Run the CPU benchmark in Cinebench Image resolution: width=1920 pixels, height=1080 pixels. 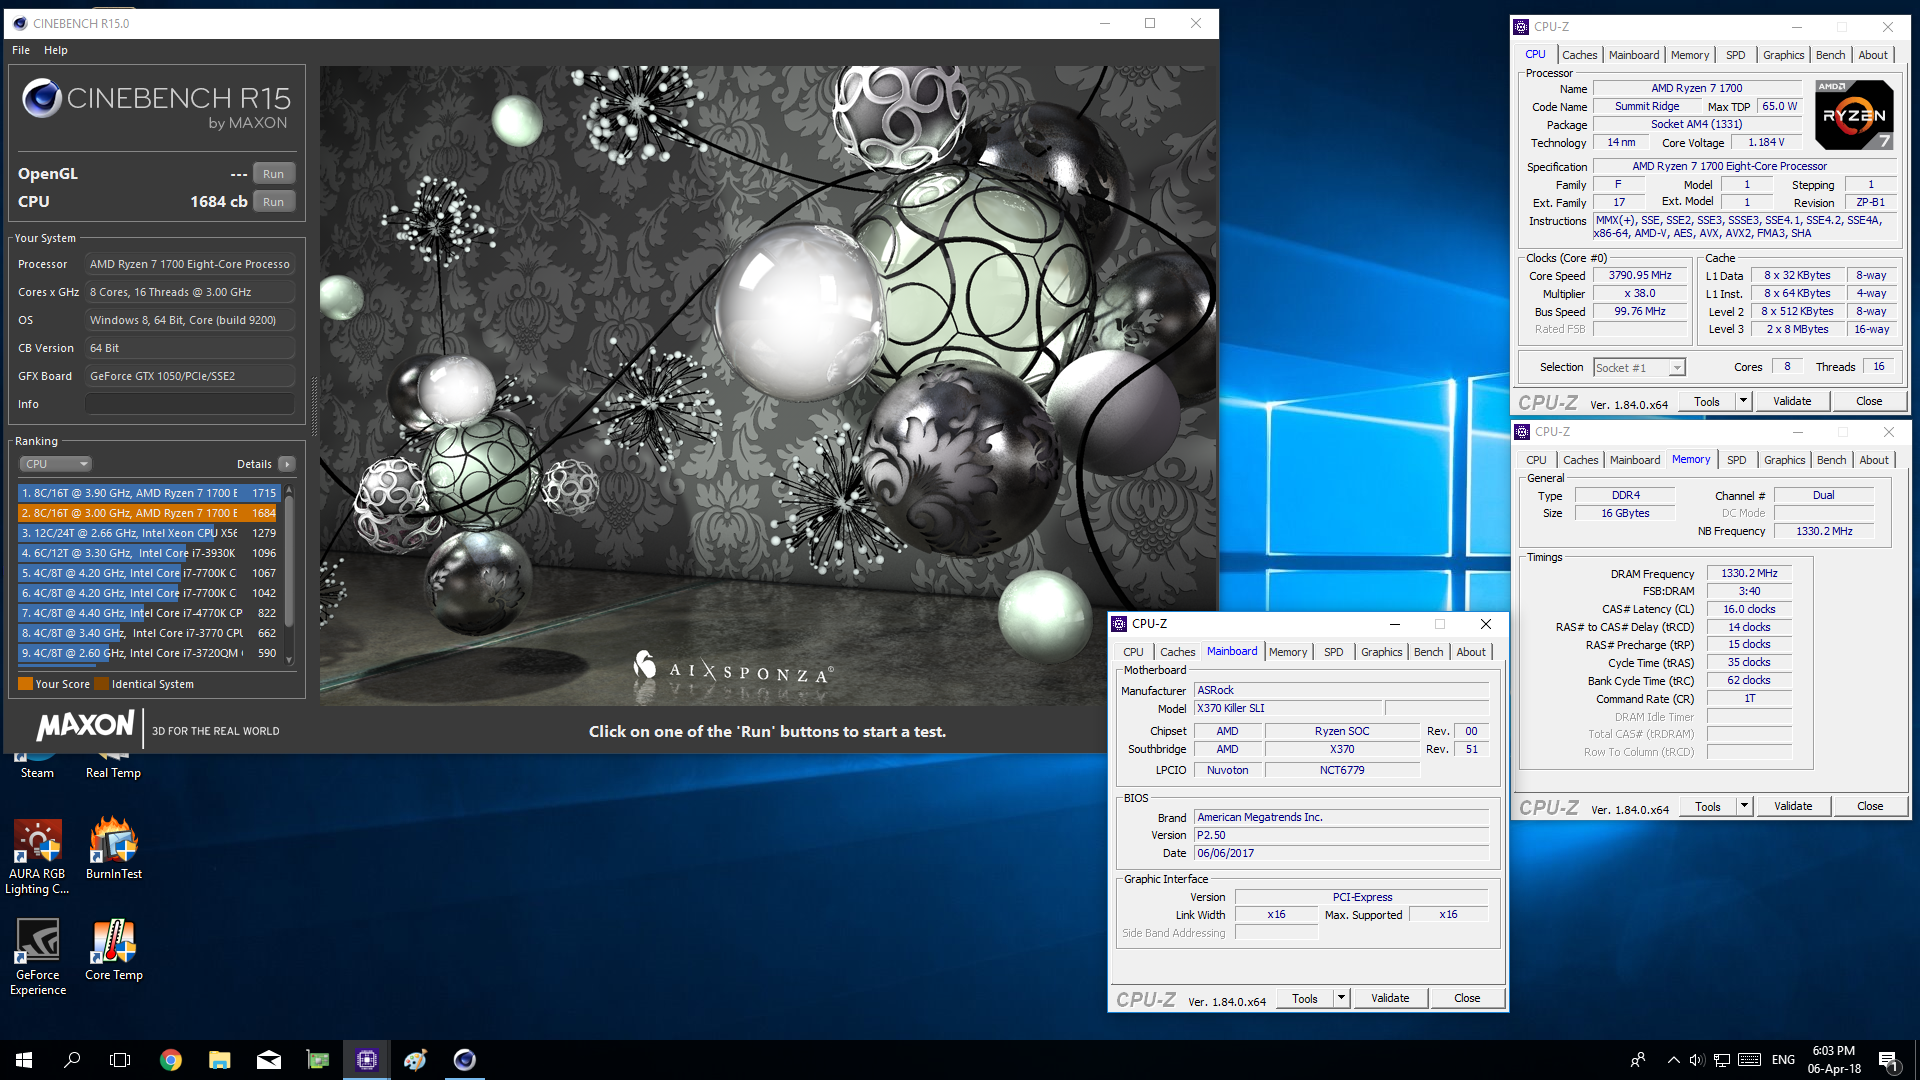pyautogui.click(x=273, y=202)
